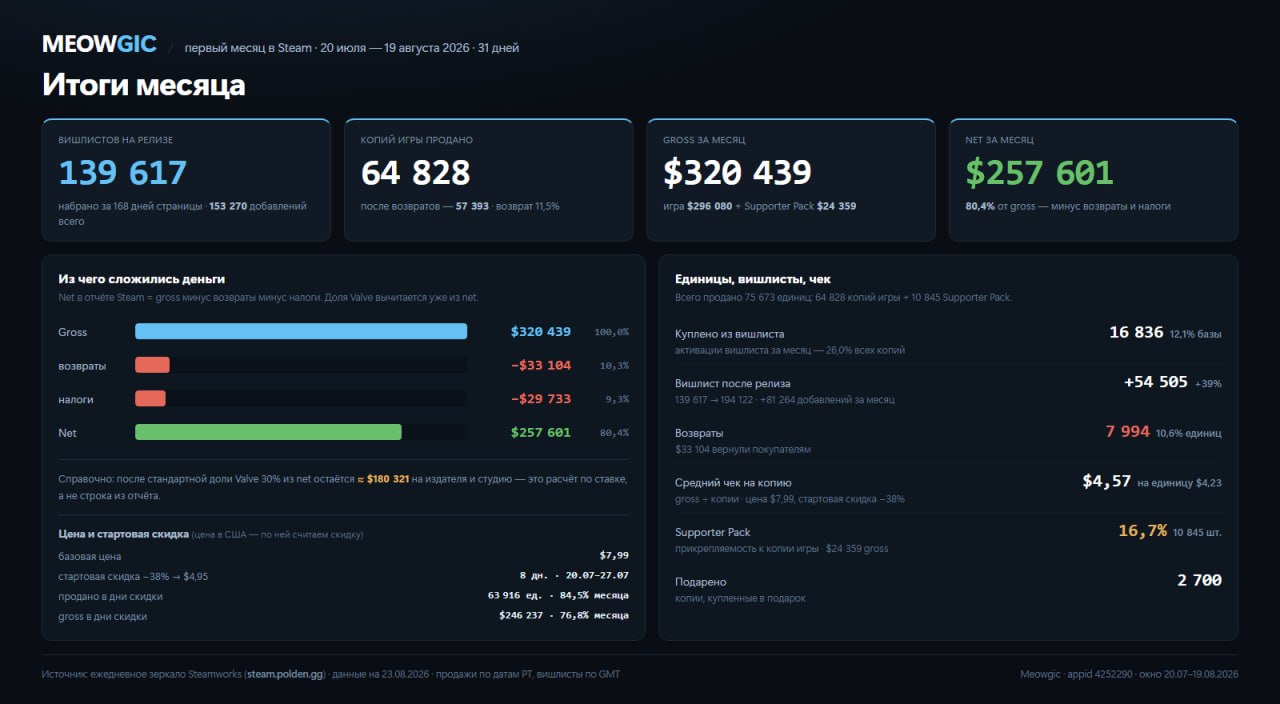Click the "NET ЗА МЕСЯЦ" card label

coord(999,140)
